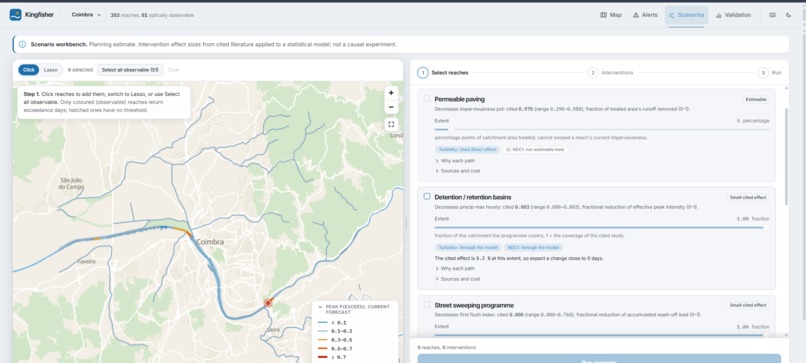
Task: Check the Detention / retention basins checkbox
Action: point(427,196)
